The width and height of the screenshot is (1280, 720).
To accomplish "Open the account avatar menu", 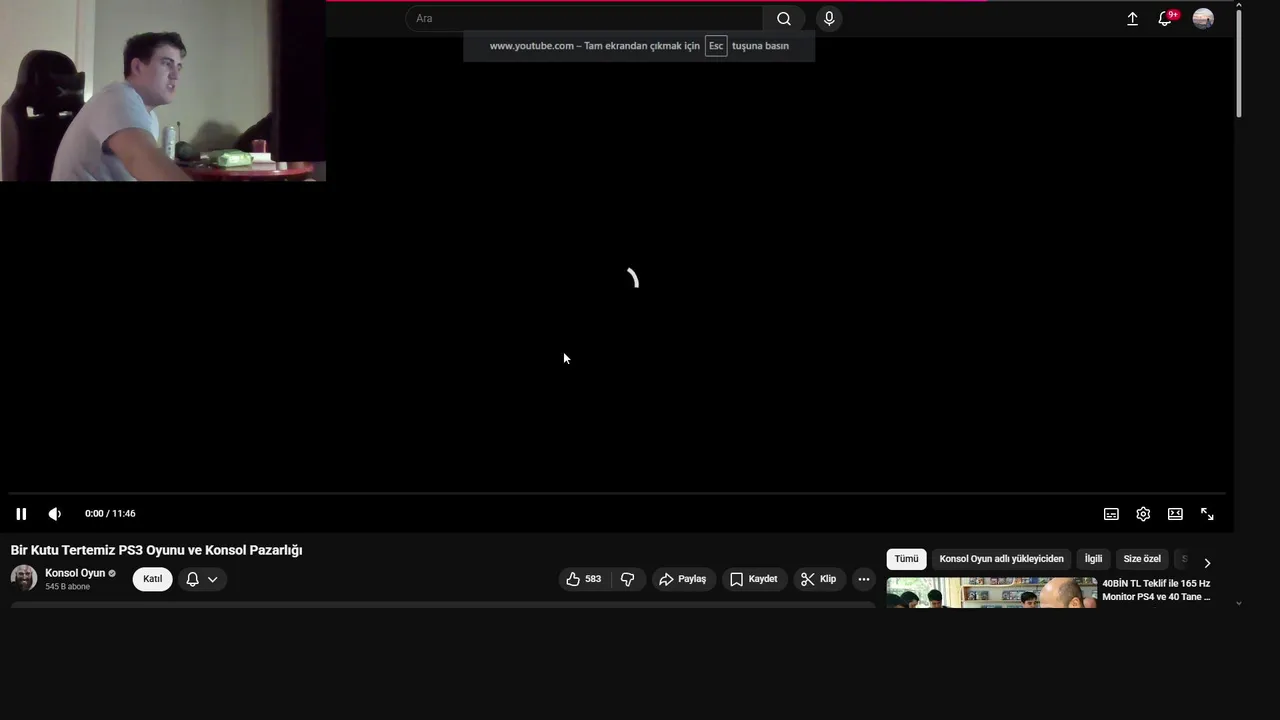I will [x=1203, y=18].
